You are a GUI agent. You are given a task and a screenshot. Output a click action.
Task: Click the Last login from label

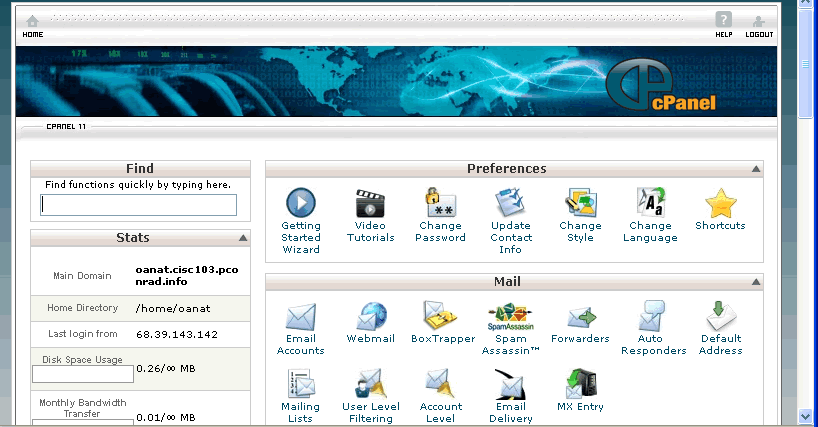[x=82, y=334]
